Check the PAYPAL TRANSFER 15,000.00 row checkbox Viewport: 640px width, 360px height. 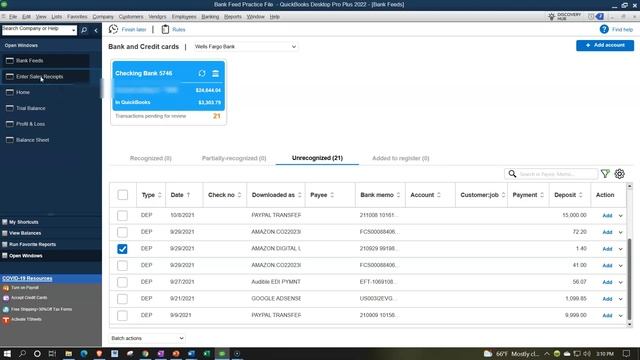coord(122,216)
